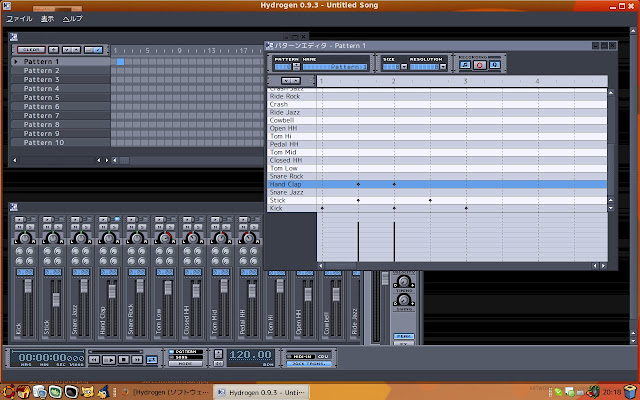Toggle the loop song button
Image resolution: width=640 pixels, height=400 pixels.
(151, 360)
